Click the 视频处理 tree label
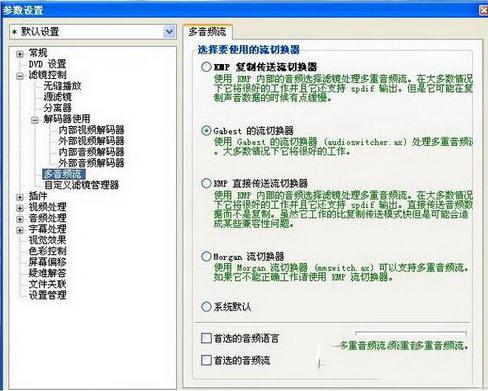The width and height of the screenshot is (488, 391). click(x=47, y=207)
